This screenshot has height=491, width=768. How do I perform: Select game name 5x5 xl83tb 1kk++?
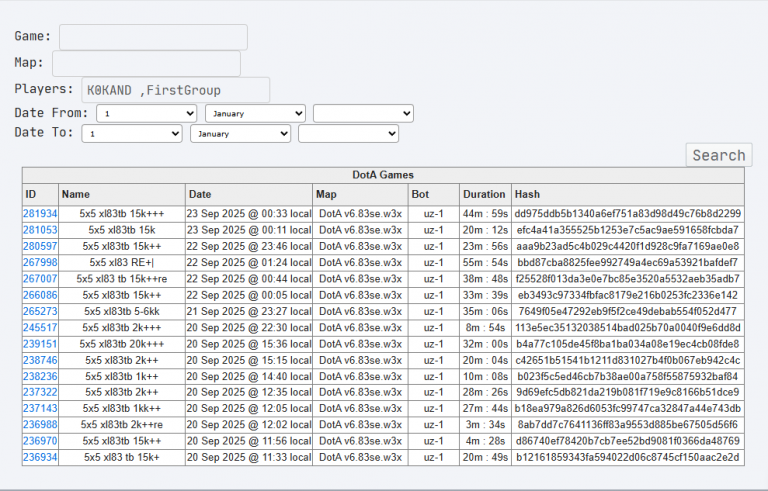(122, 408)
